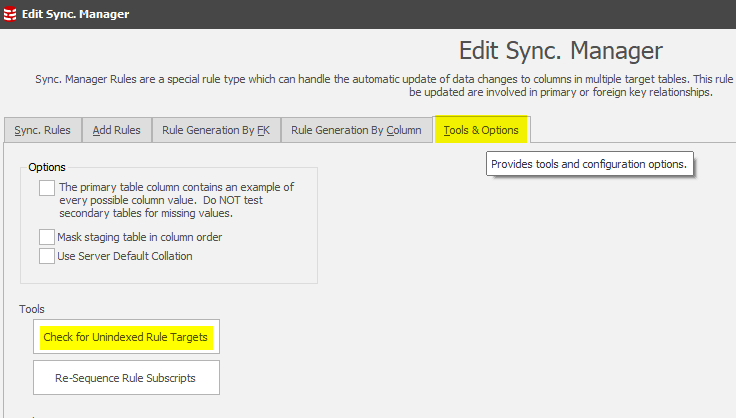The height and width of the screenshot is (418, 736).
Task: Open the Add Rules tab
Action: click(116, 130)
